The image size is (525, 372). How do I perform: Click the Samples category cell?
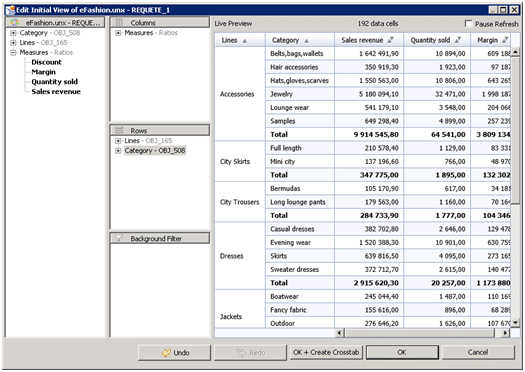pyautogui.click(x=300, y=121)
